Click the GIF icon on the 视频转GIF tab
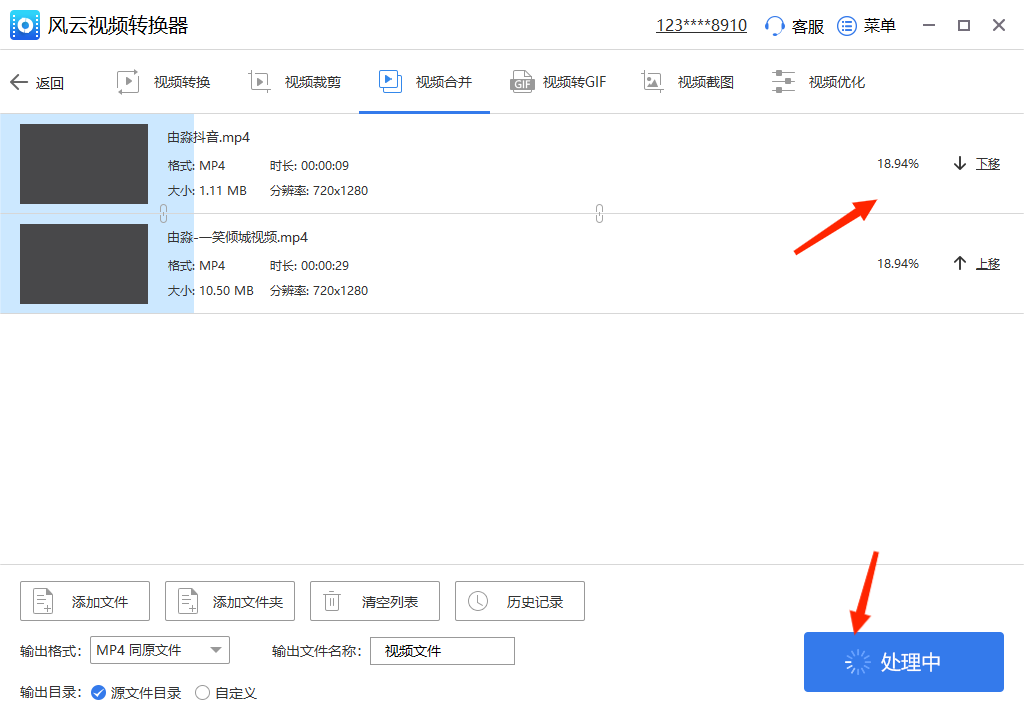 [521, 81]
